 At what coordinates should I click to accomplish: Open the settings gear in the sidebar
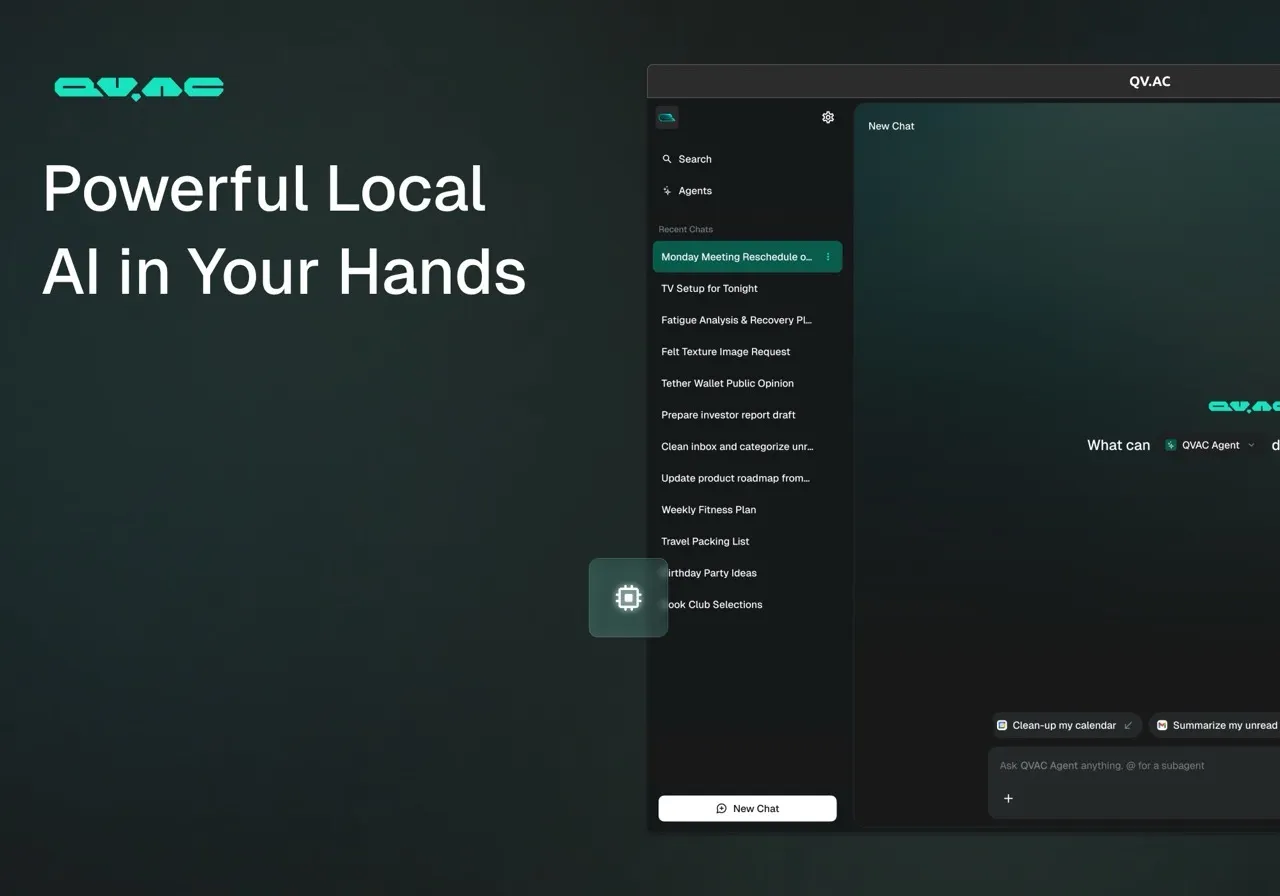pos(828,117)
